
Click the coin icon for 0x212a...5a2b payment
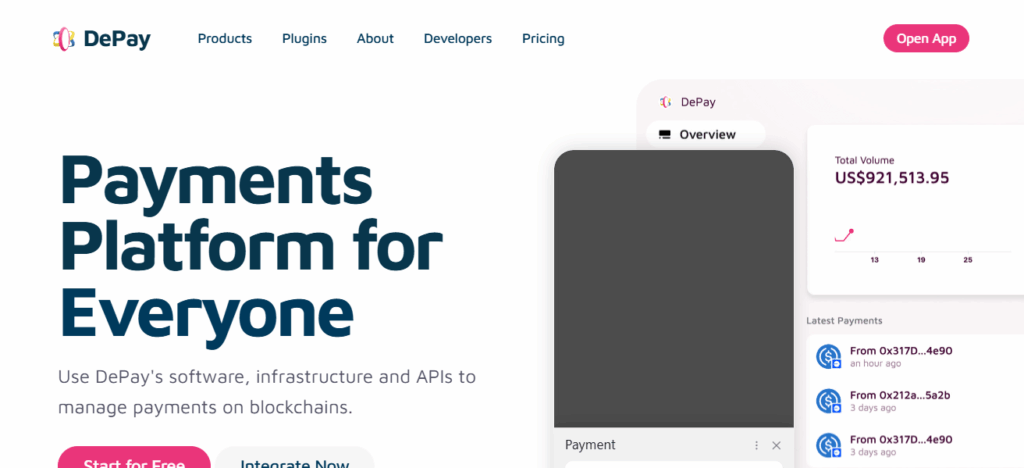(828, 401)
